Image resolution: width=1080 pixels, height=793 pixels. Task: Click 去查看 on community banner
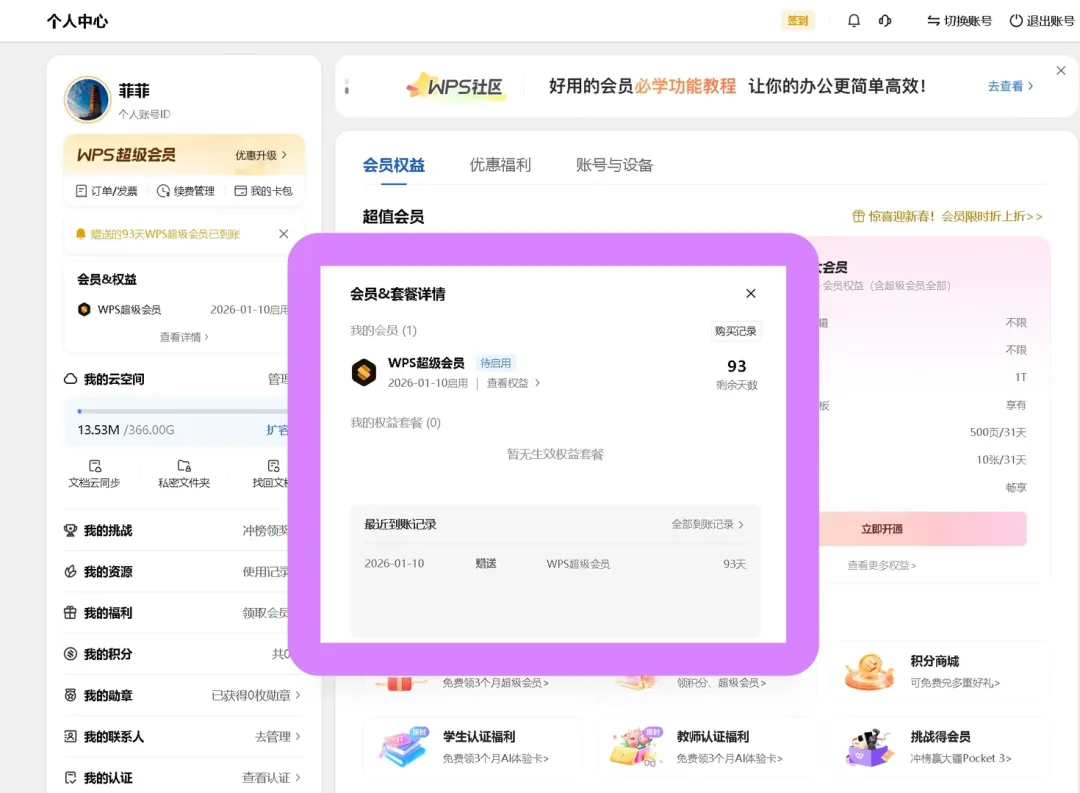(1010, 86)
